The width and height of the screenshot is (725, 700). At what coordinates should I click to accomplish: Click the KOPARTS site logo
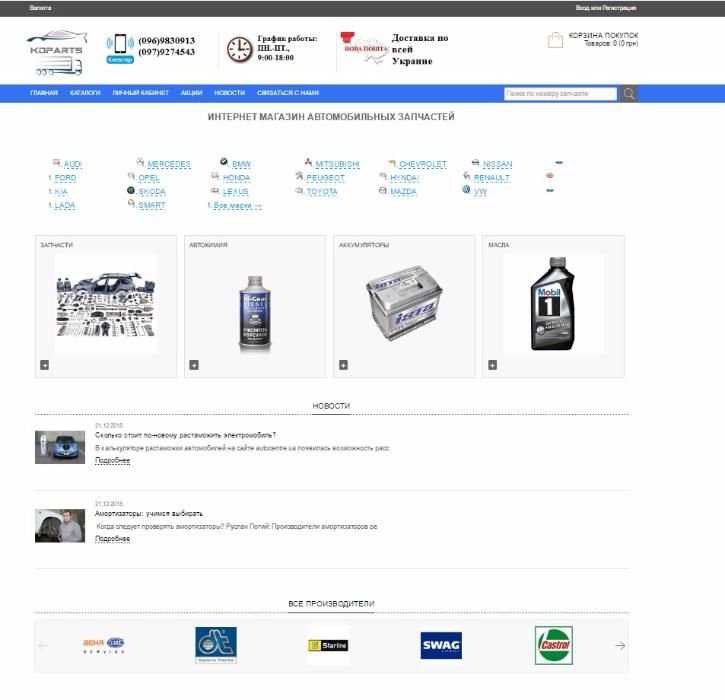(56, 52)
